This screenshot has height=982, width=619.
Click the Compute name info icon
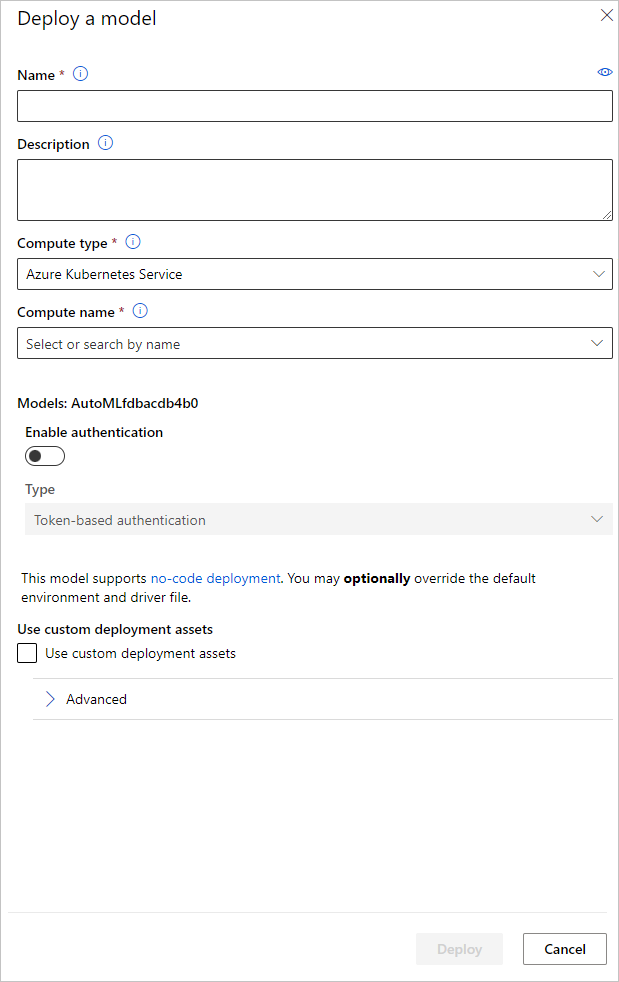[140, 311]
